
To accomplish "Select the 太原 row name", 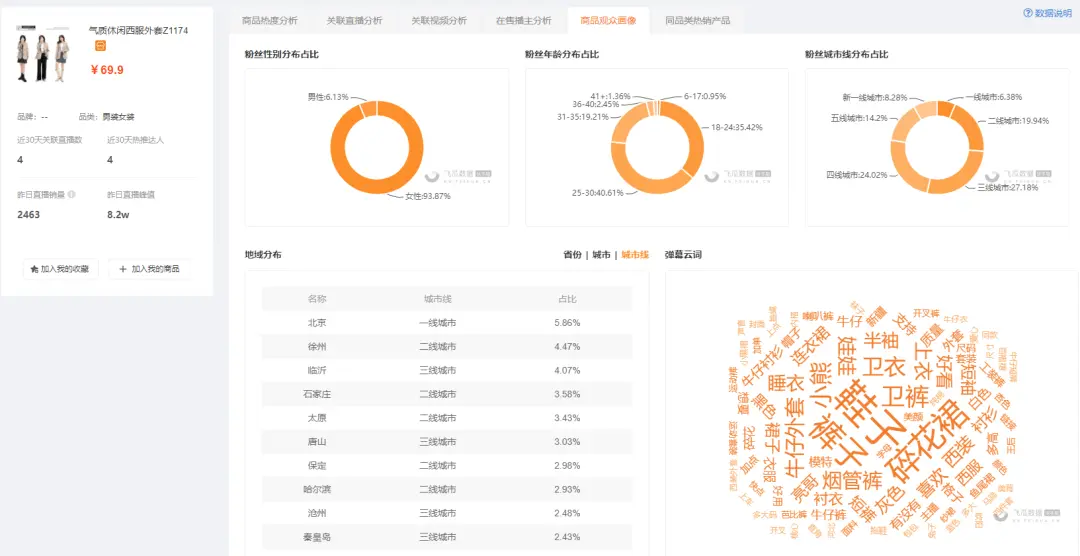I will click(x=317, y=418).
